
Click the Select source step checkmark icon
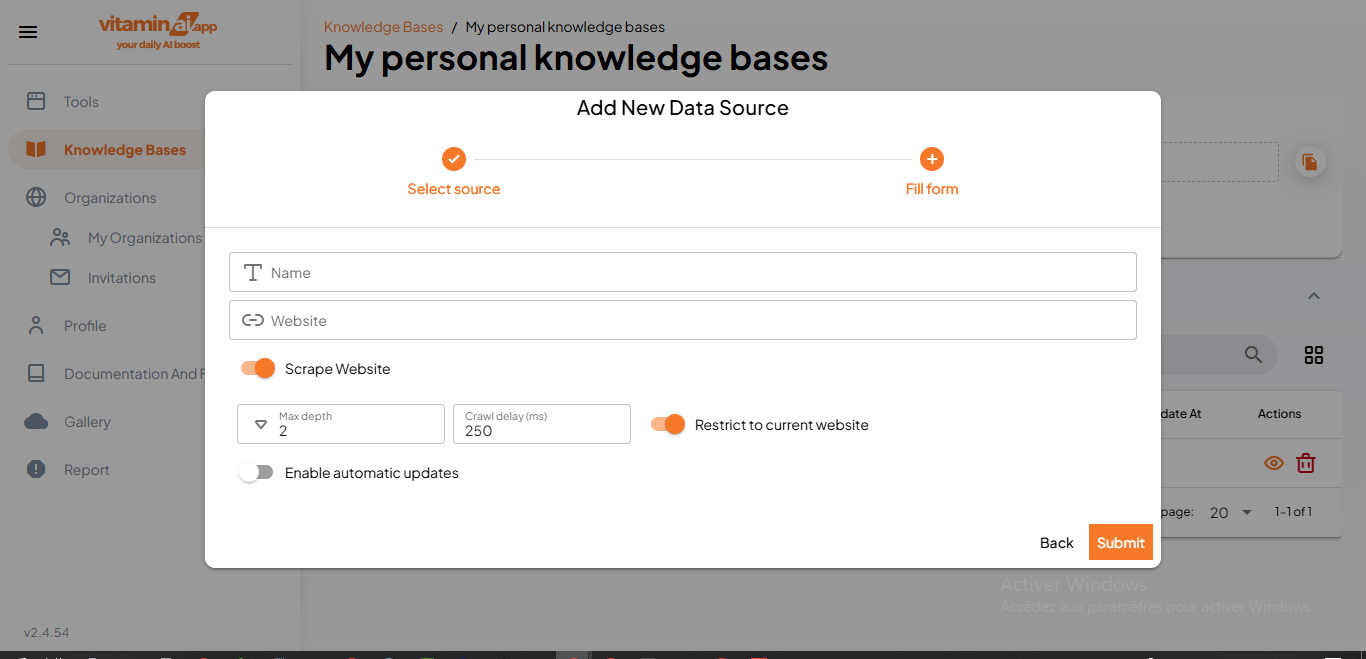click(x=454, y=159)
